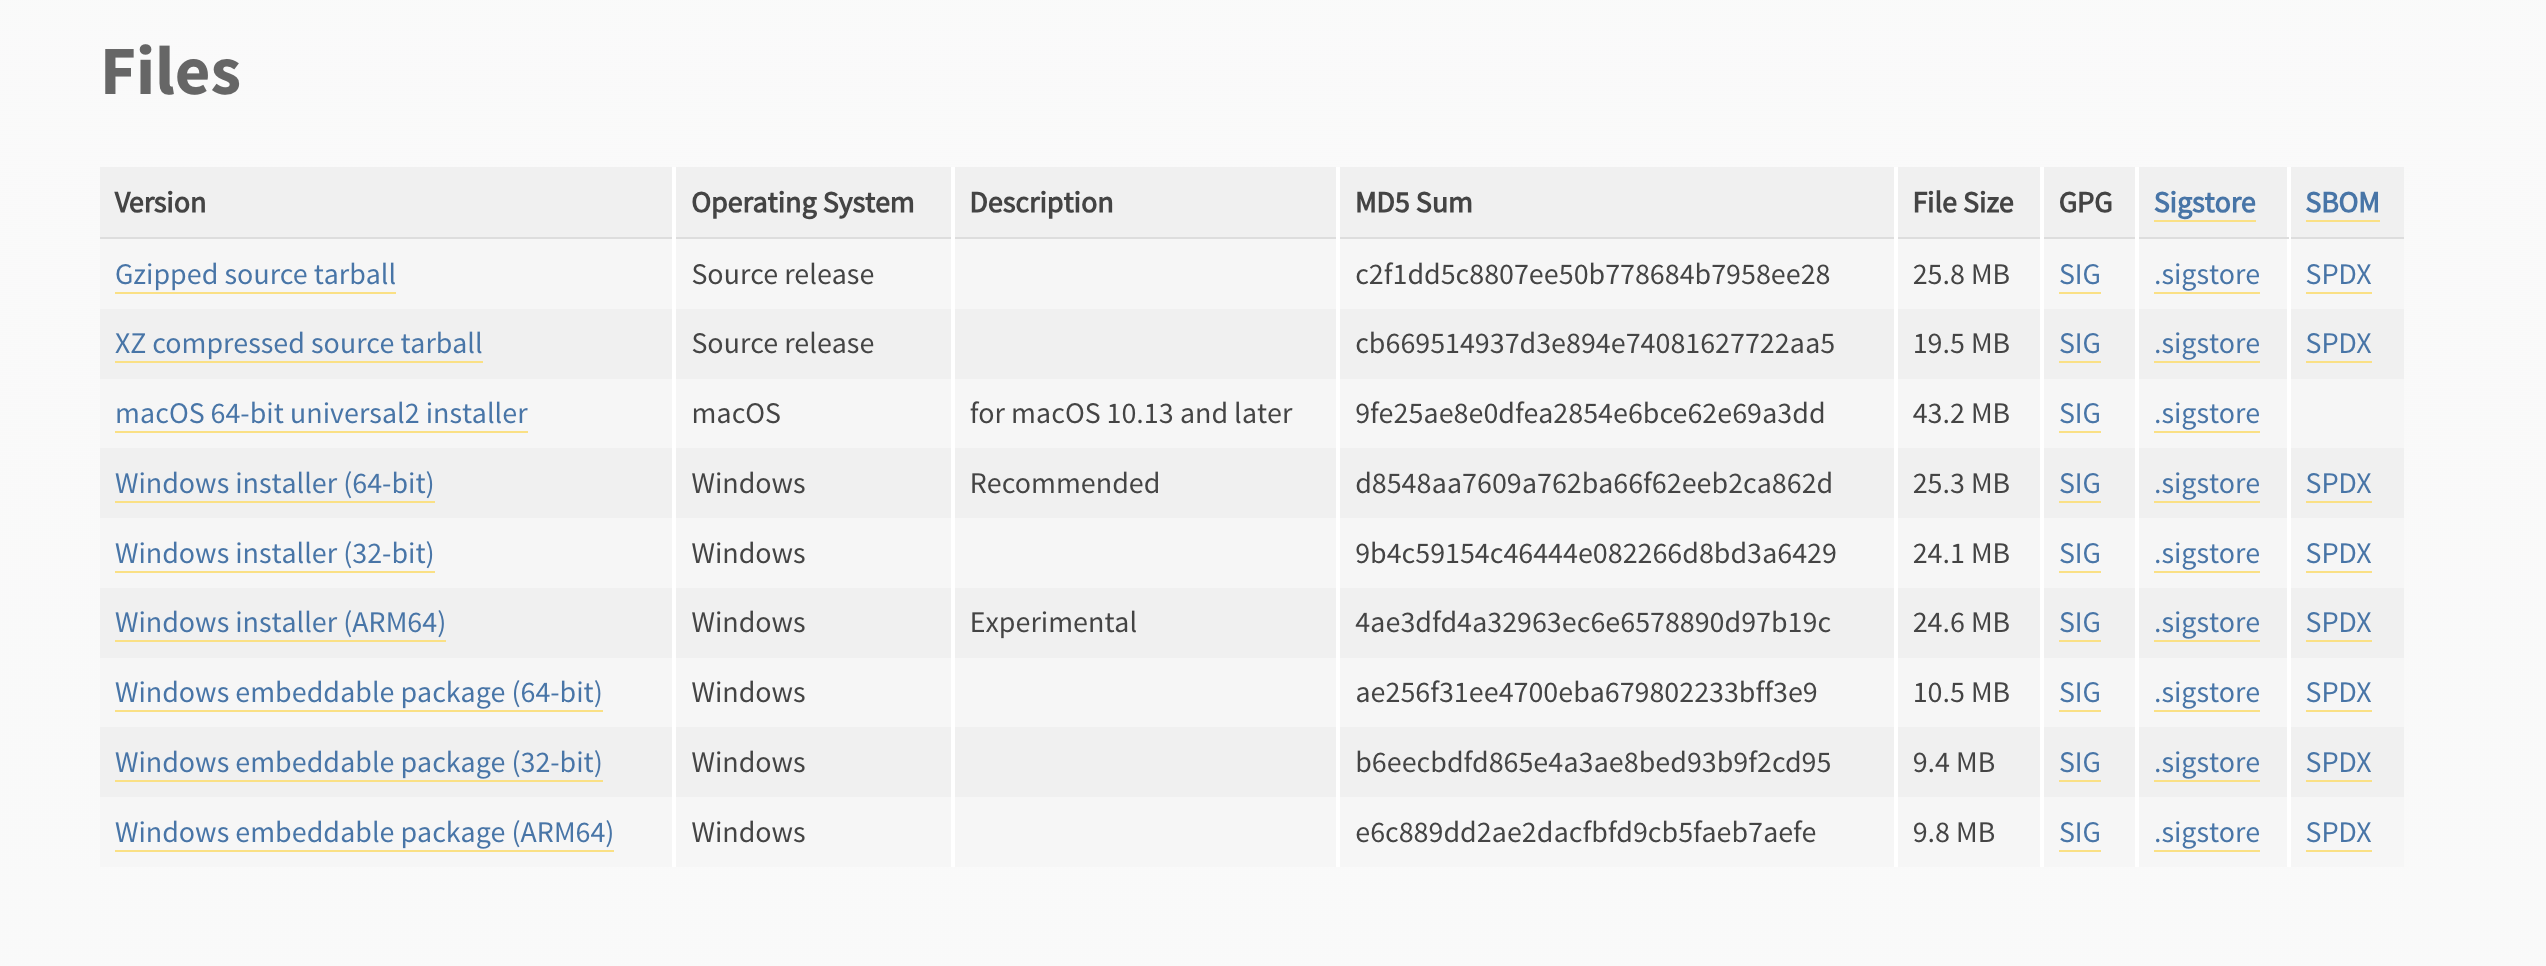Click Windows embeddable package (32-bit) link
The width and height of the screenshot is (2546, 966).
pyautogui.click(x=358, y=762)
